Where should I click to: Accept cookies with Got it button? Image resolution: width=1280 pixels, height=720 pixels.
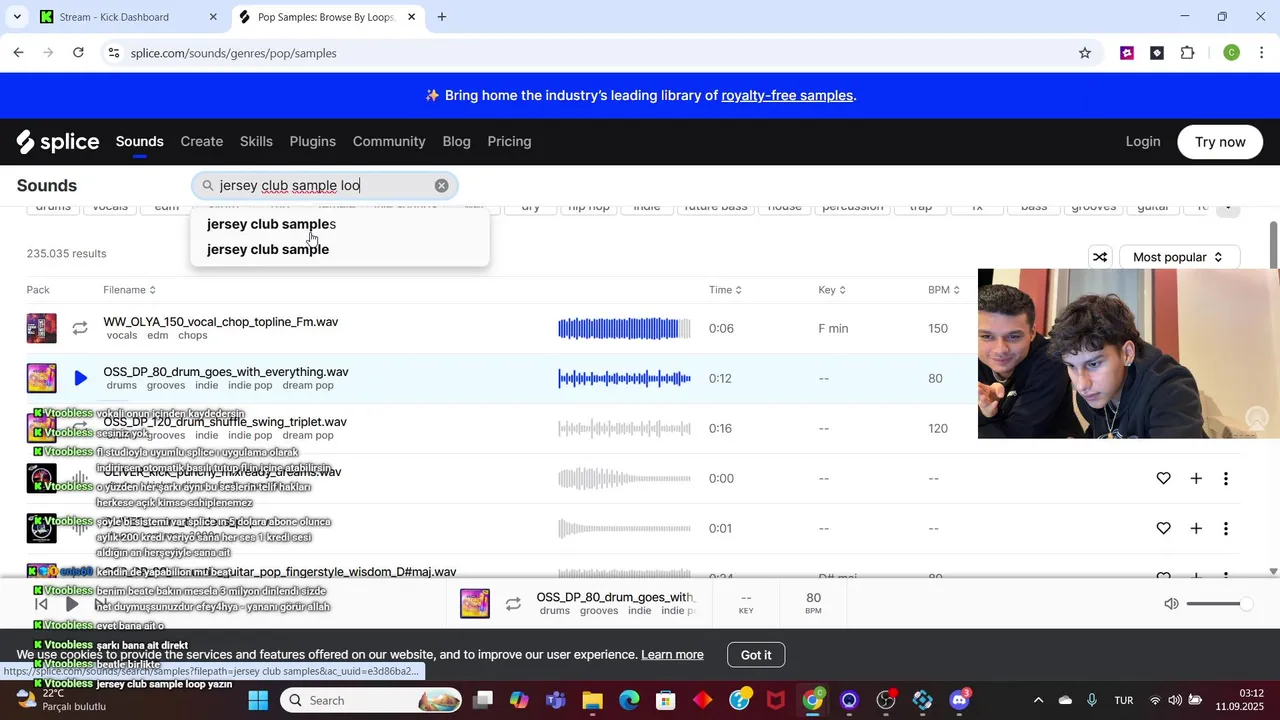click(756, 655)
